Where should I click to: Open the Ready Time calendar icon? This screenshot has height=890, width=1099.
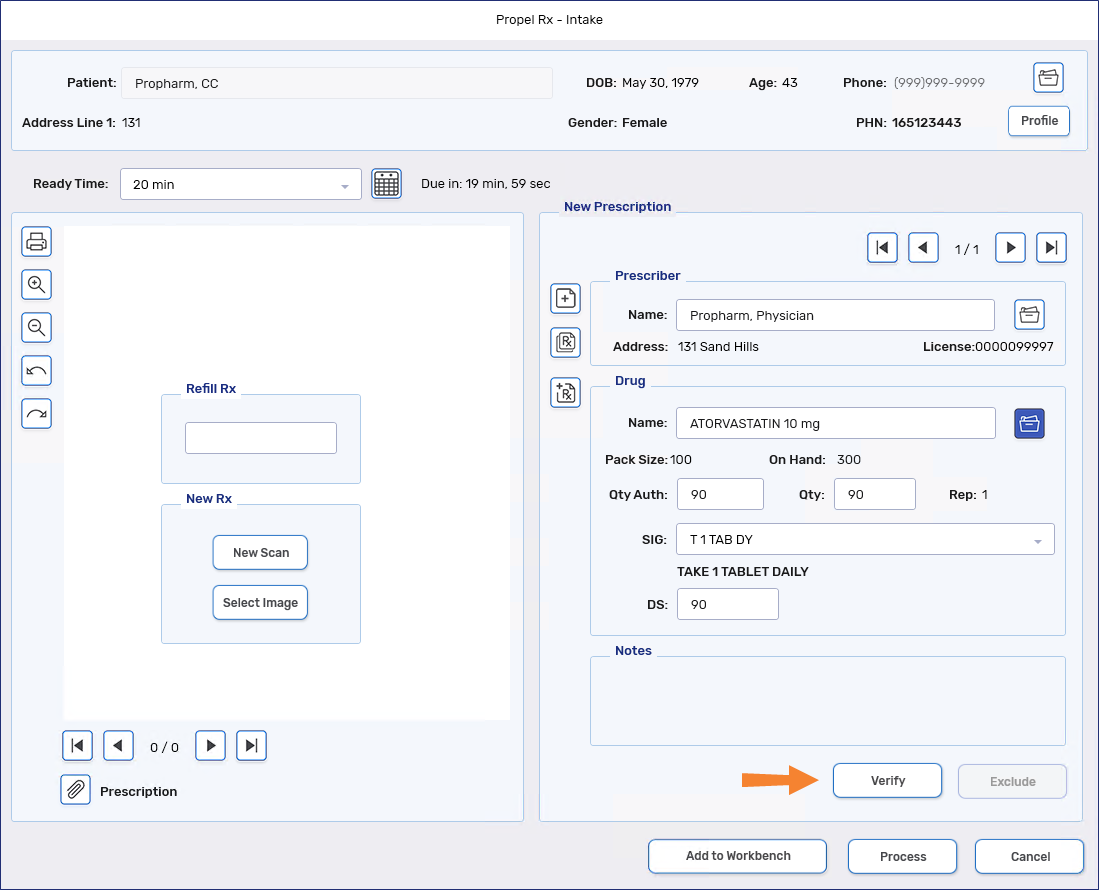click(x=386, y=184)
